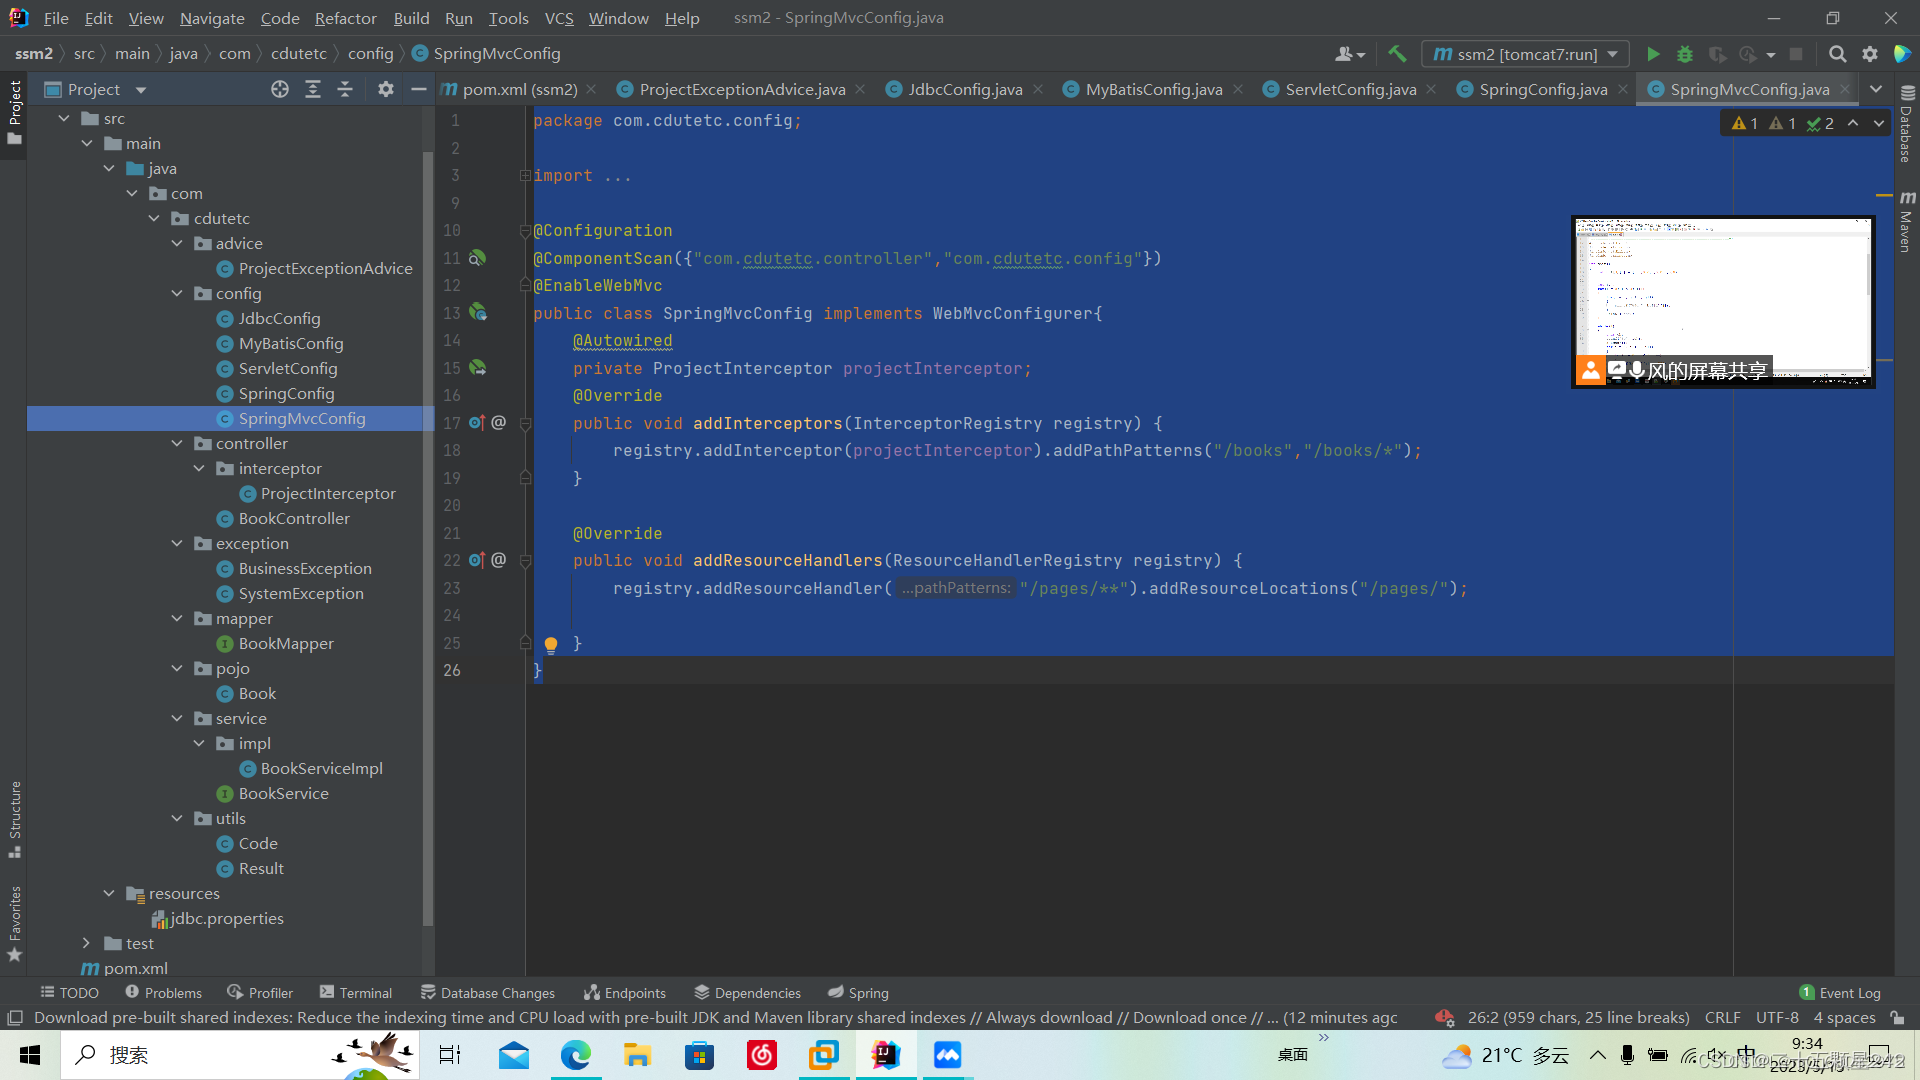Collapse the controller folder in the tree
Viewport: 1920px width, 1080px height.
(177, 443)
